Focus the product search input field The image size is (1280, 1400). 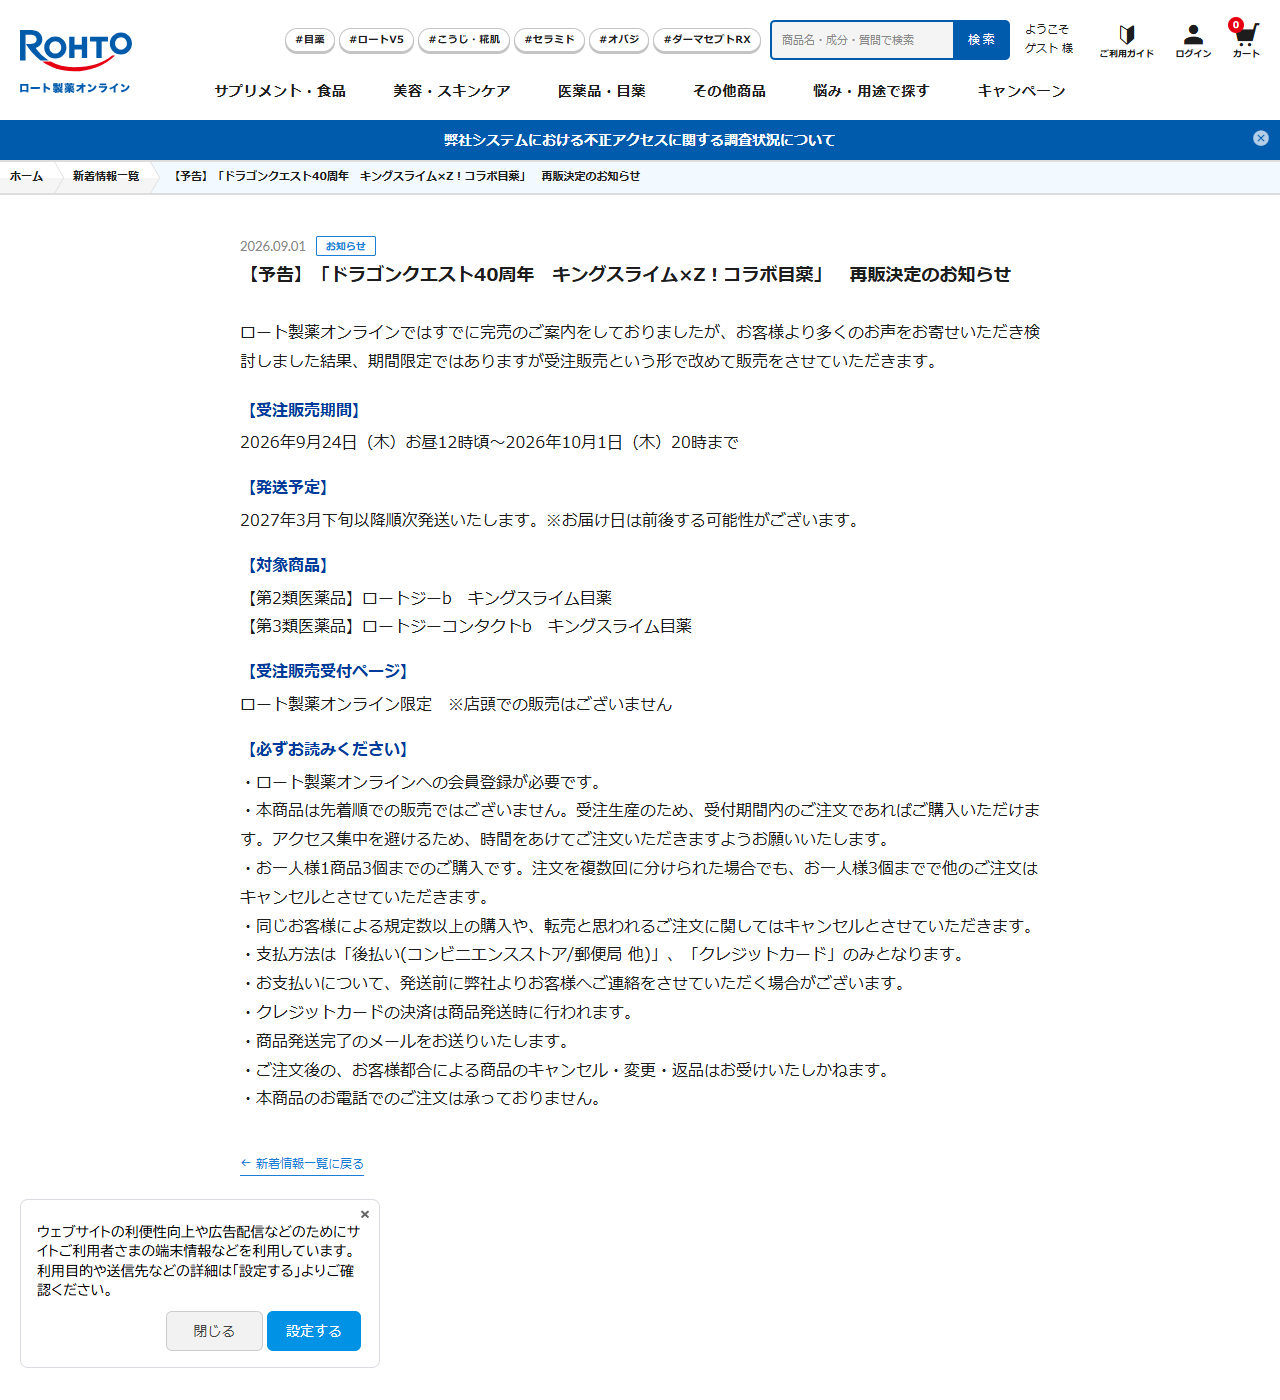[x=862, y=40]
